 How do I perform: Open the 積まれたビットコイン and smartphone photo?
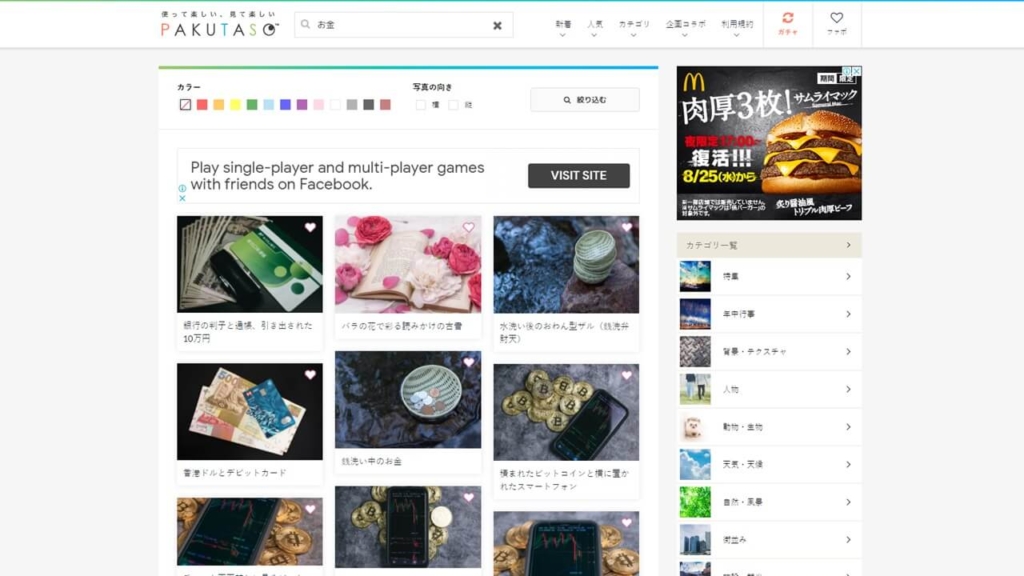tap(566, 412)
